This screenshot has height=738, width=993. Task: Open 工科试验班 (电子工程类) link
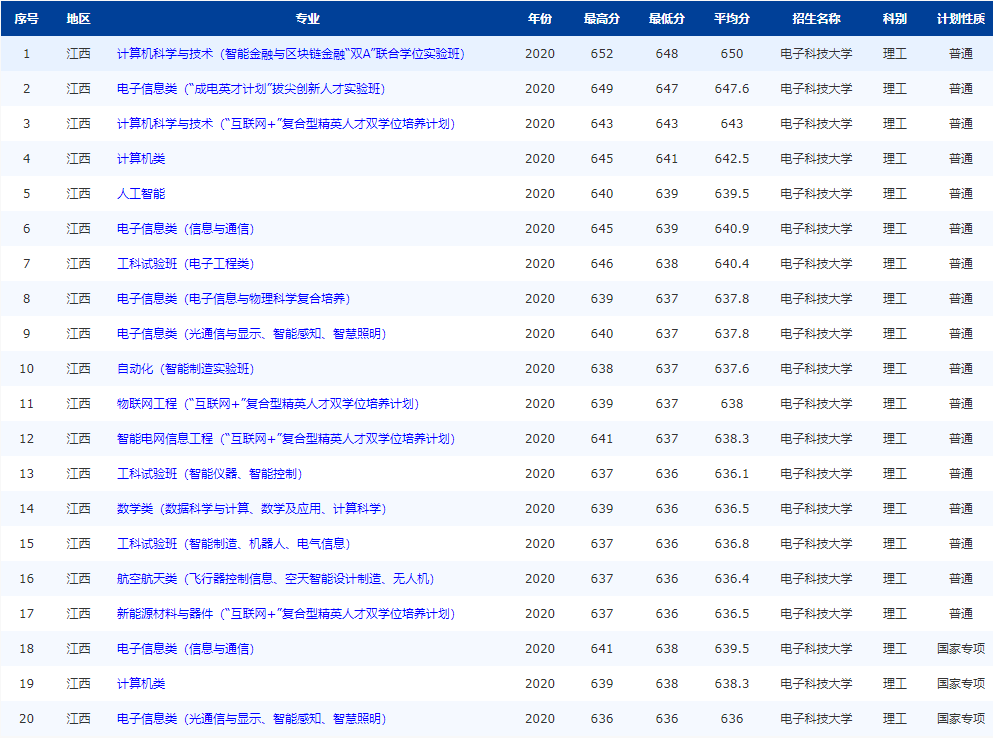point(186,264)
